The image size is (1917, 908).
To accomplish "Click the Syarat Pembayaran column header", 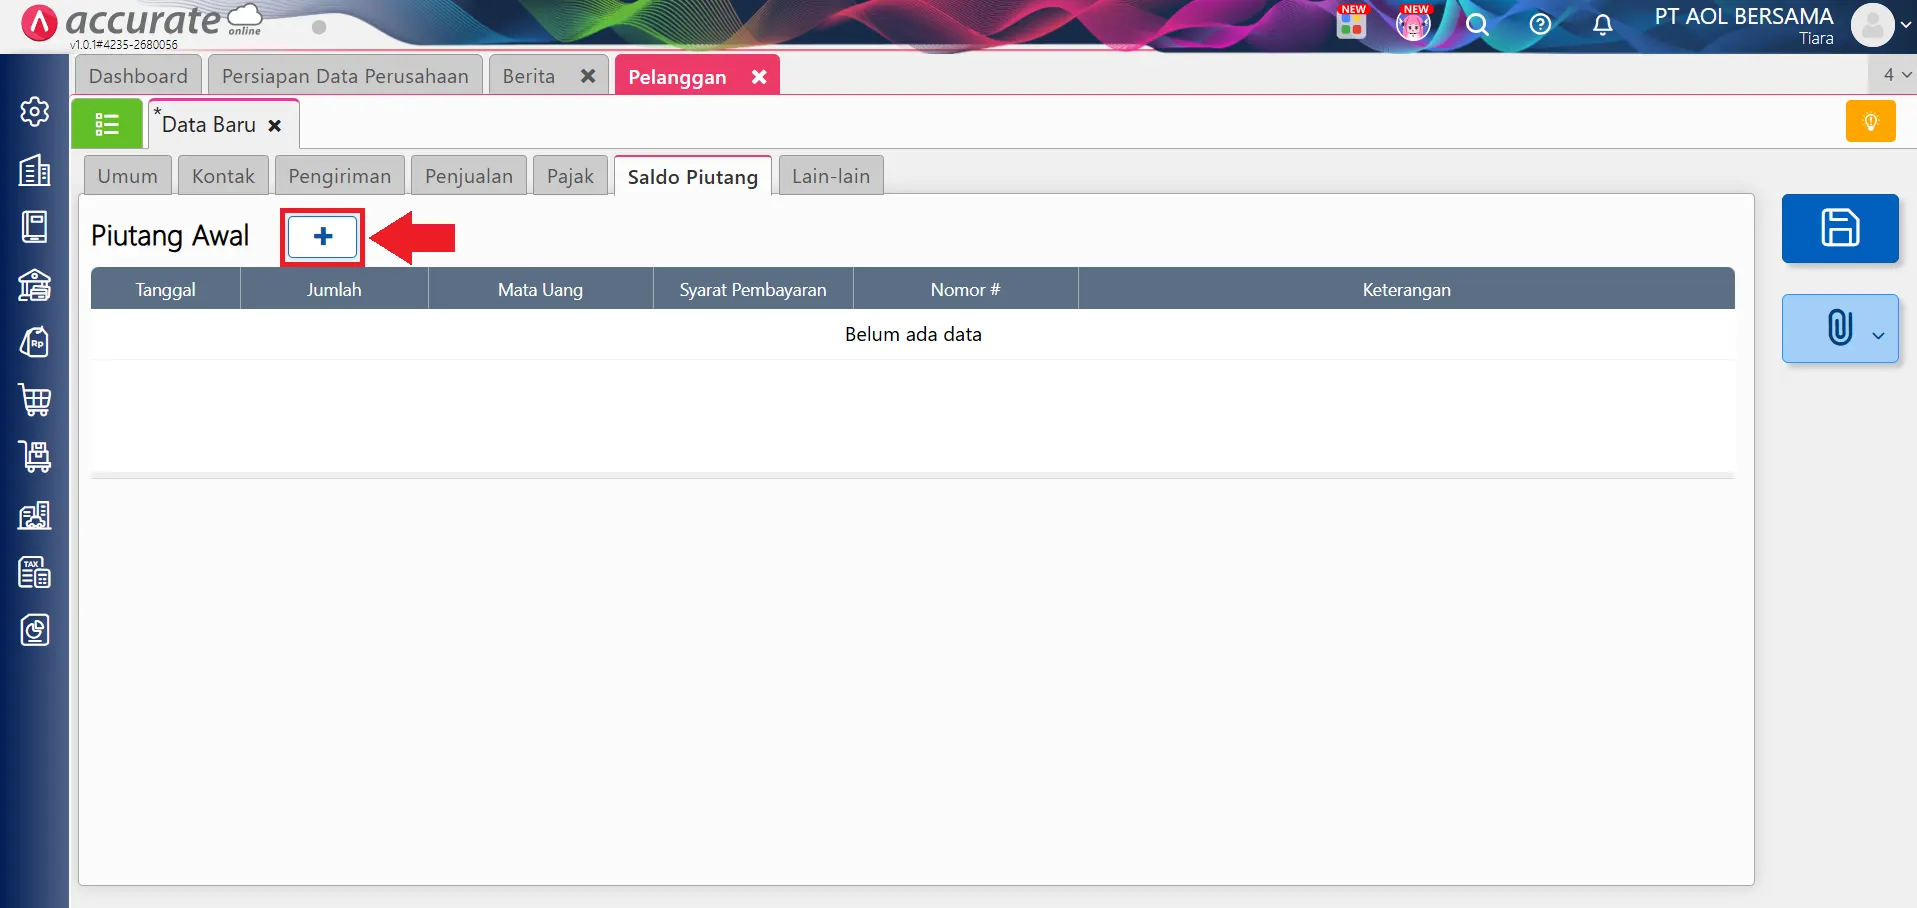I will click(753, 289).
